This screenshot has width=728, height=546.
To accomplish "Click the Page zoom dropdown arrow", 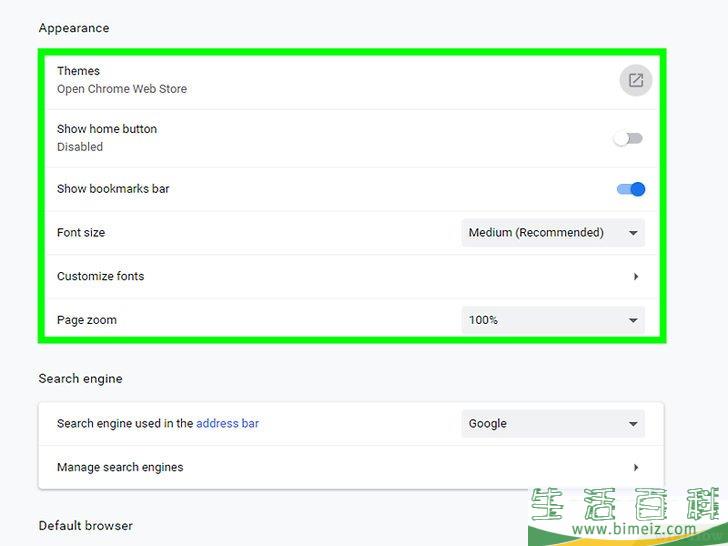I will click(633, 320).
